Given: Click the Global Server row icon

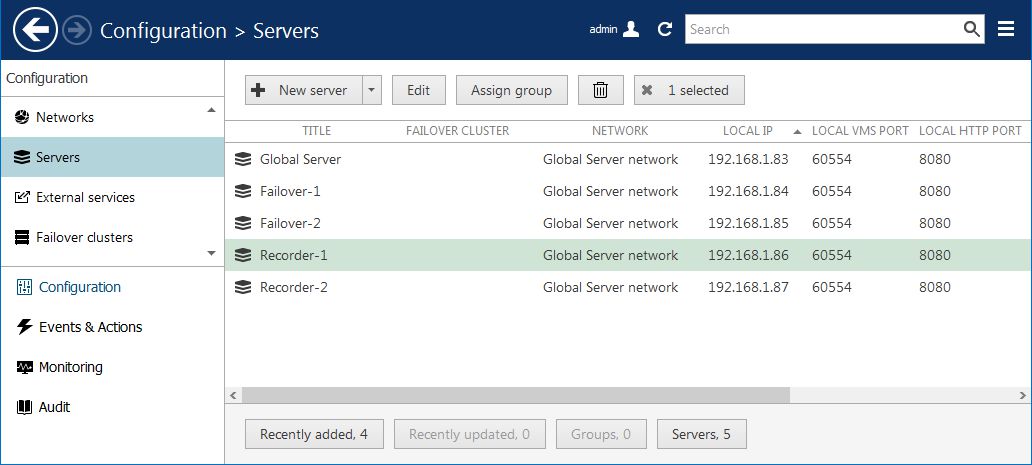Looking at the screenshot, I should 243,159.
